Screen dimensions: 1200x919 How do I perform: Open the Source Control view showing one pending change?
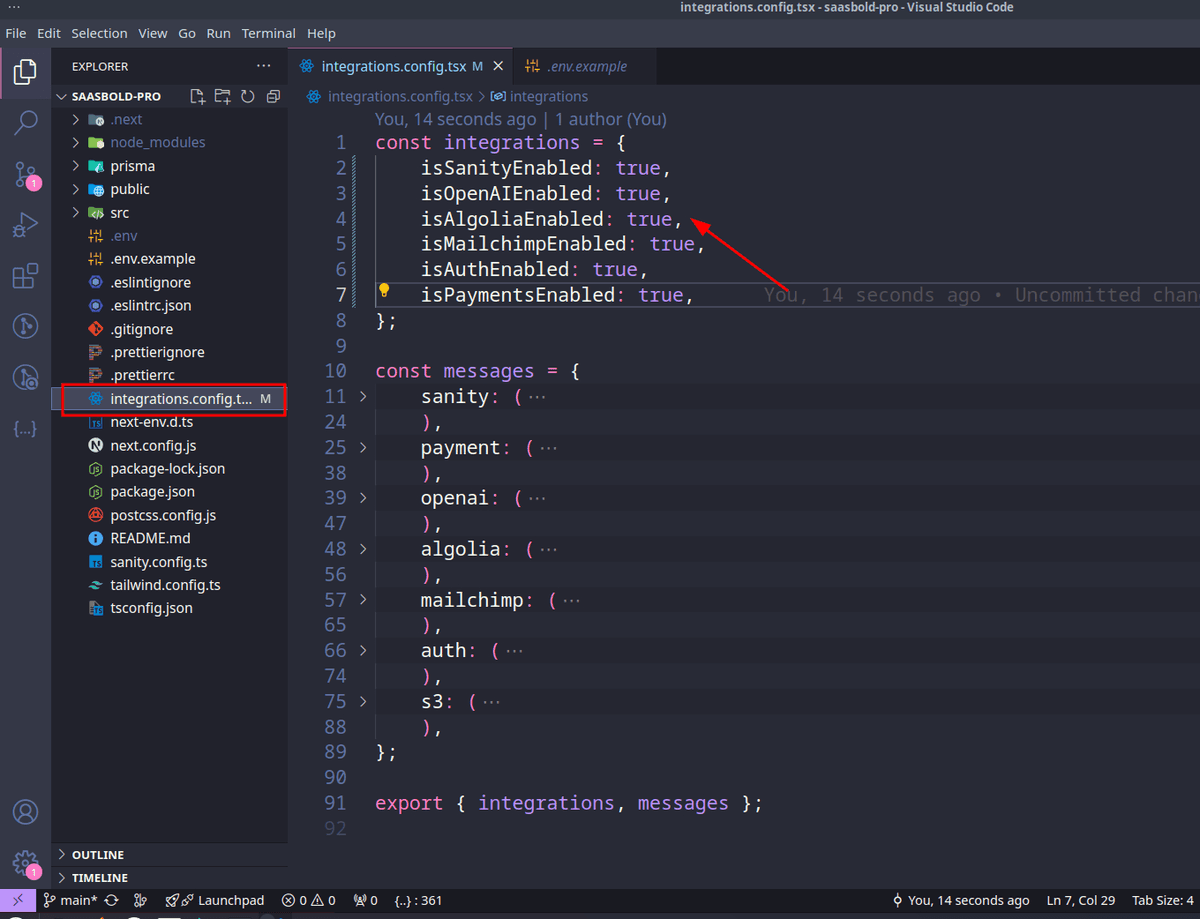pyautogui.click(x=25, y=174)
